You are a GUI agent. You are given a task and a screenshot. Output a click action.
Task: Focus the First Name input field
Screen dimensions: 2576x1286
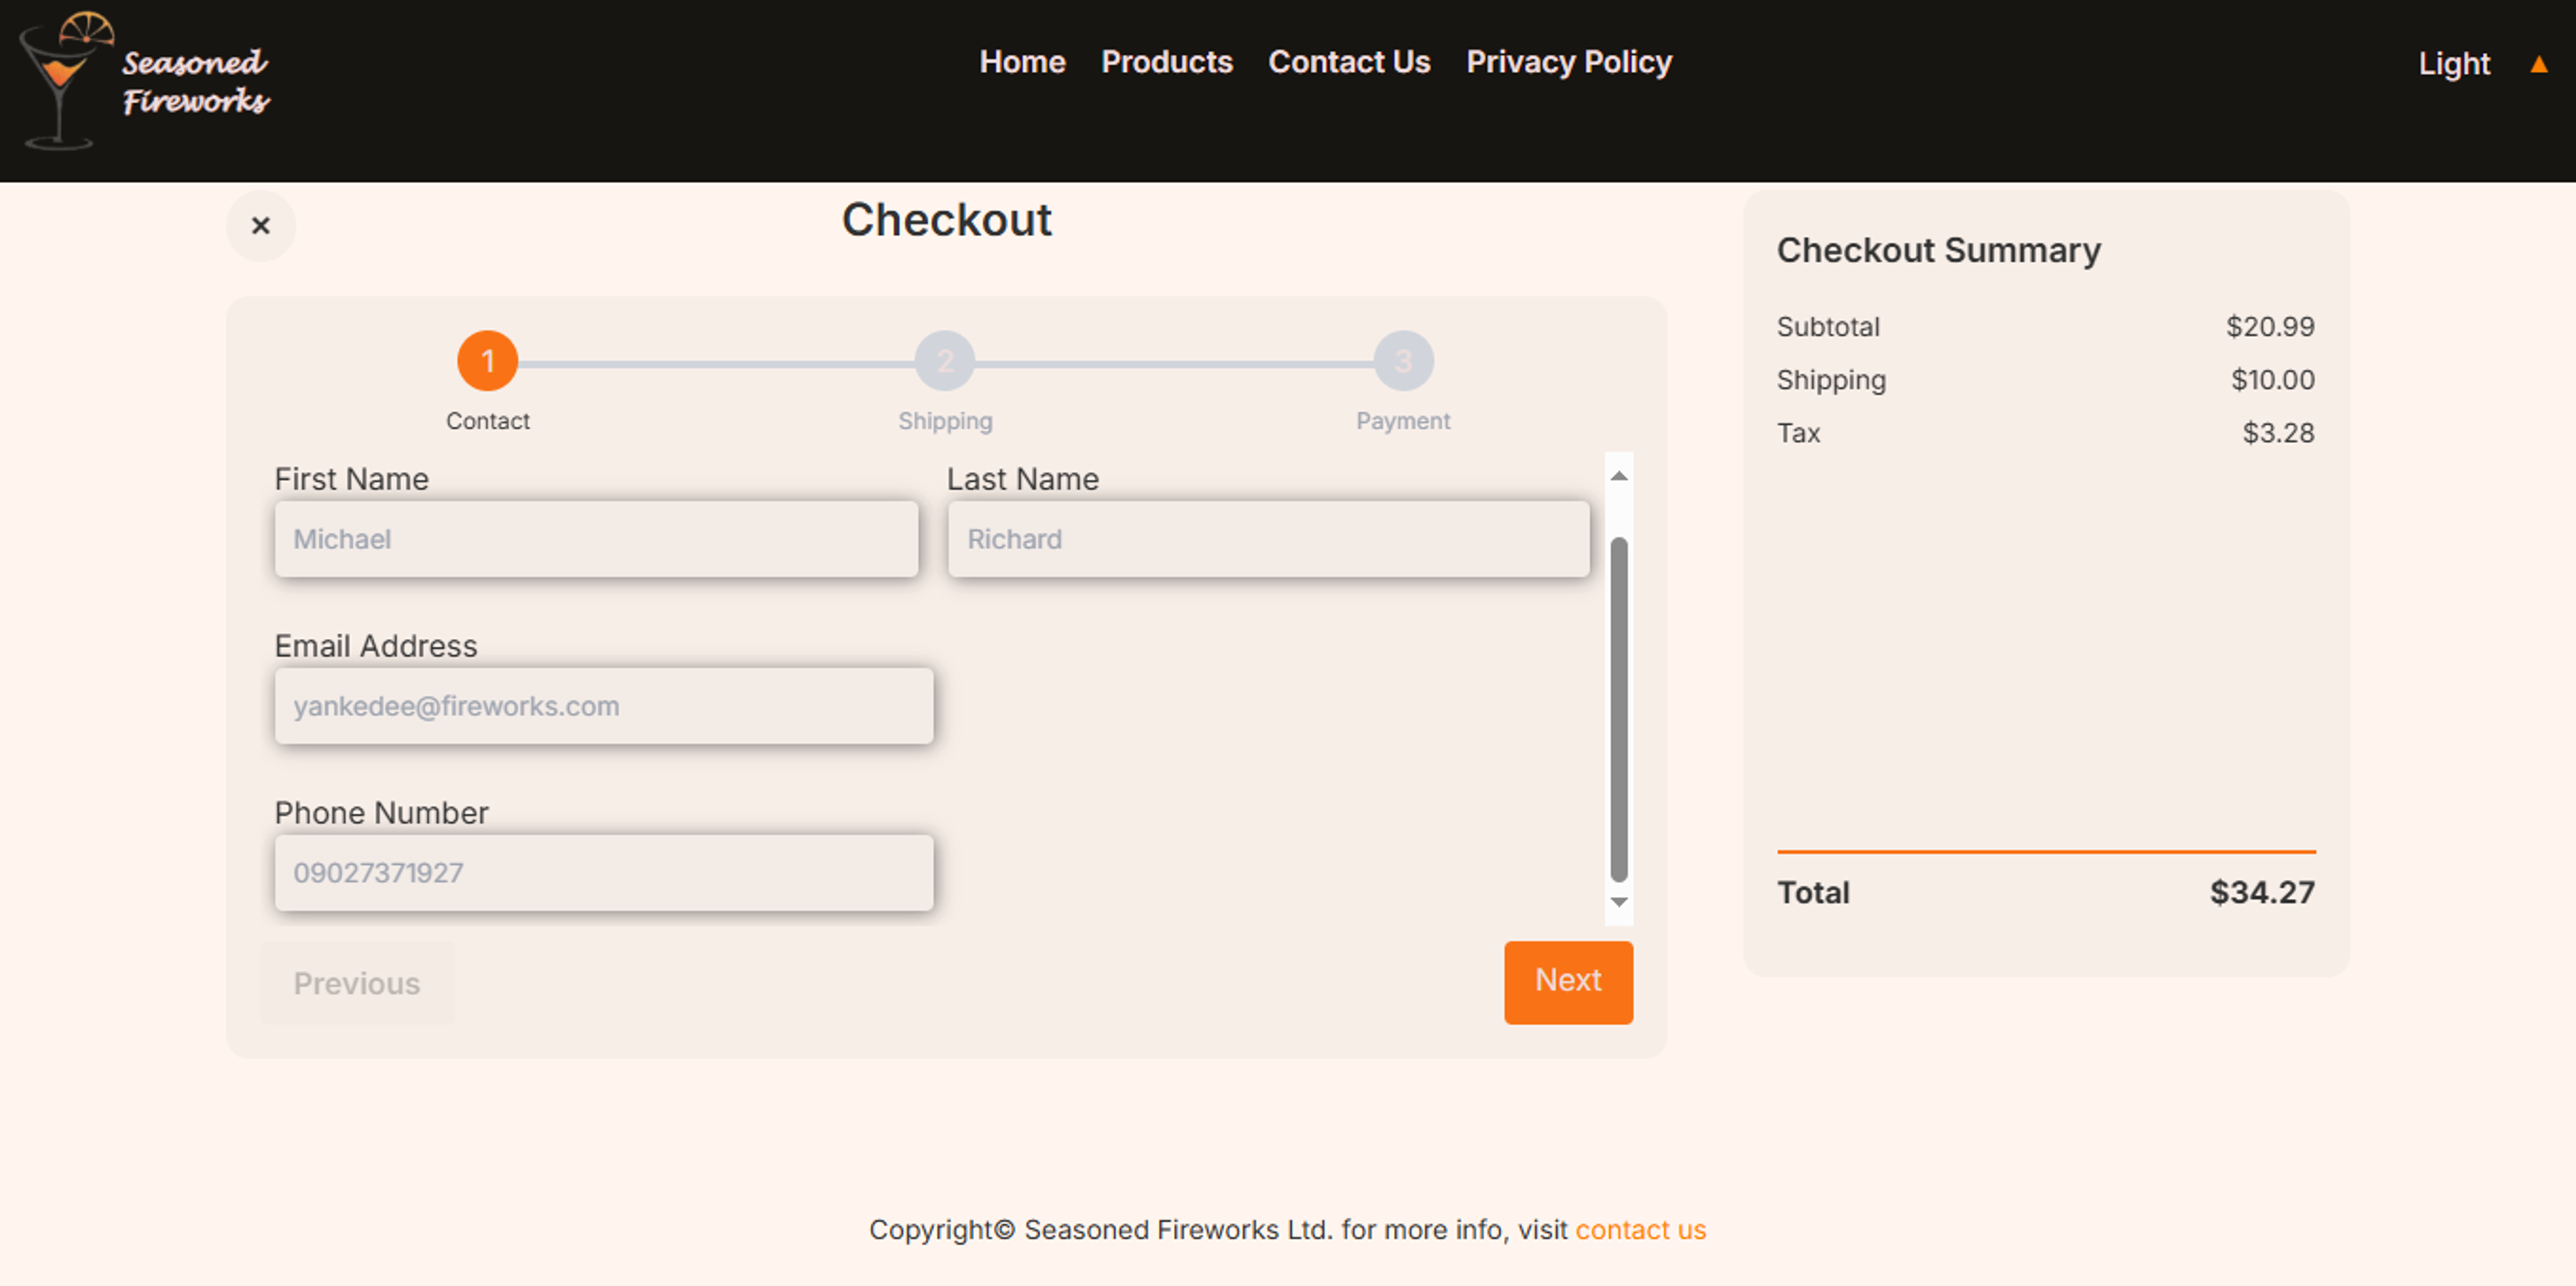pos(597,539)
